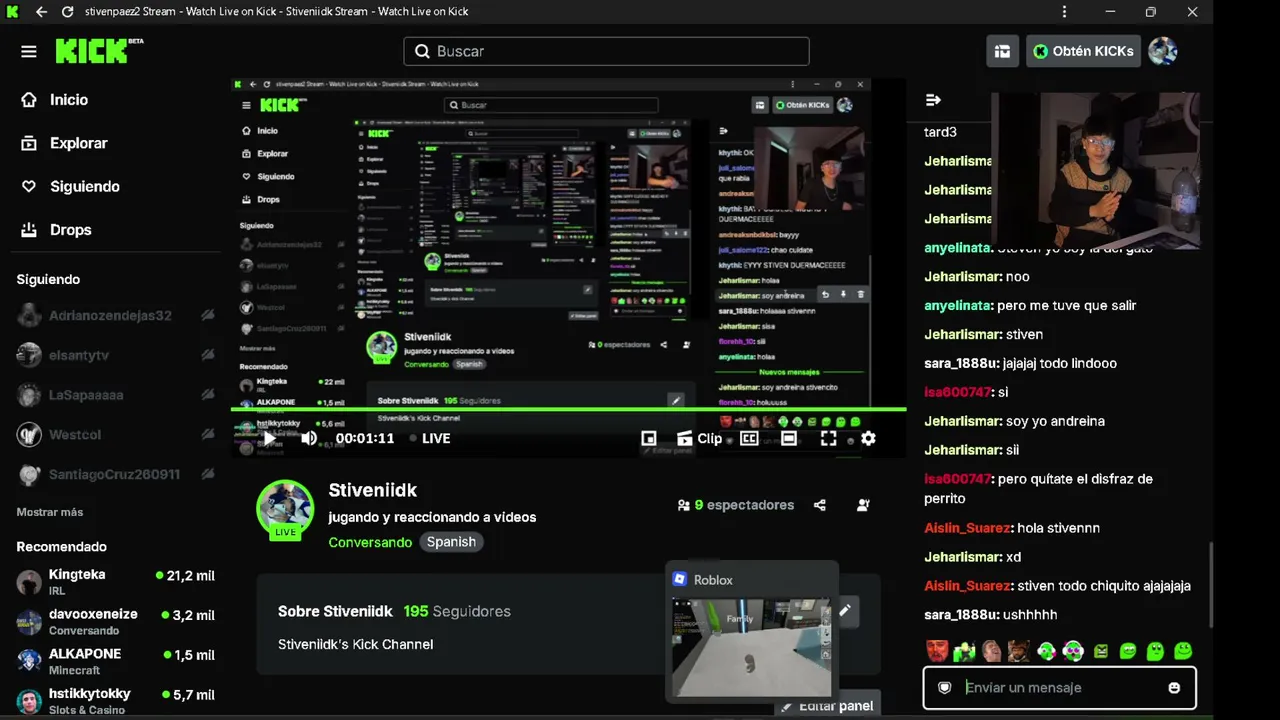The image size is (1280, 720).
Task: Click the Obtén KICKs button
Action: coord(1083,51)
